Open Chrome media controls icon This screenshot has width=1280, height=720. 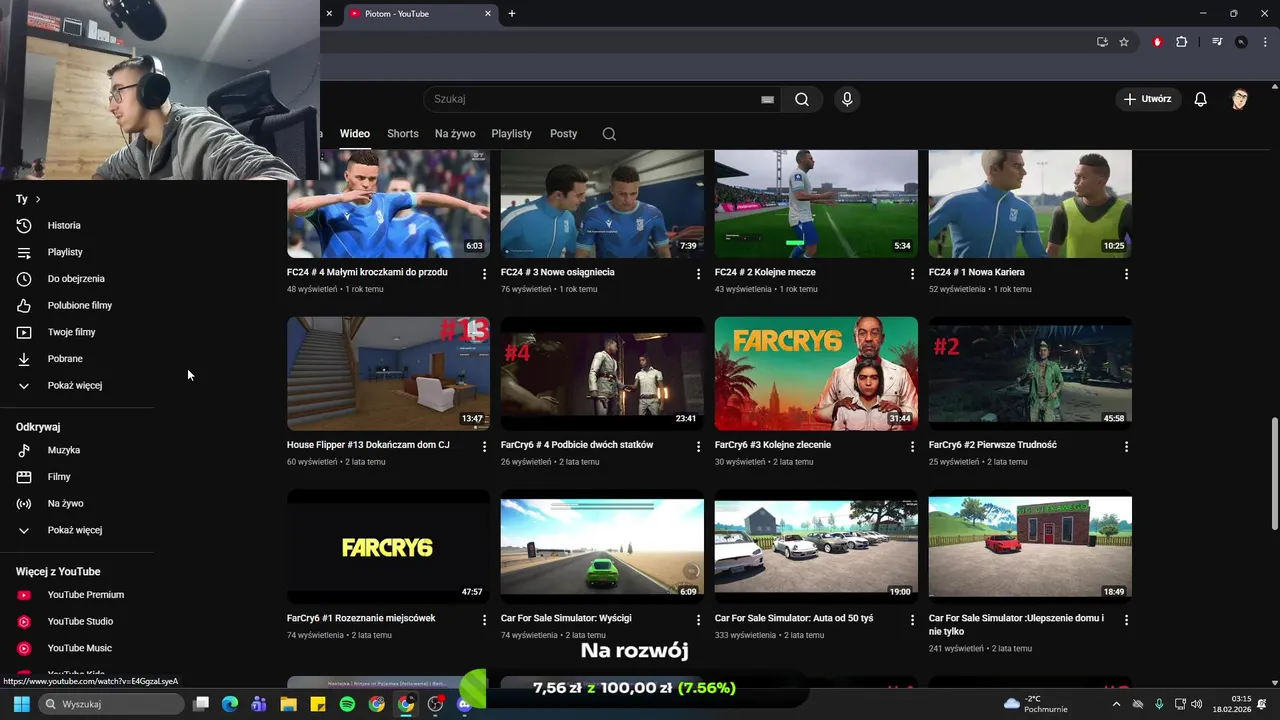1217,42
